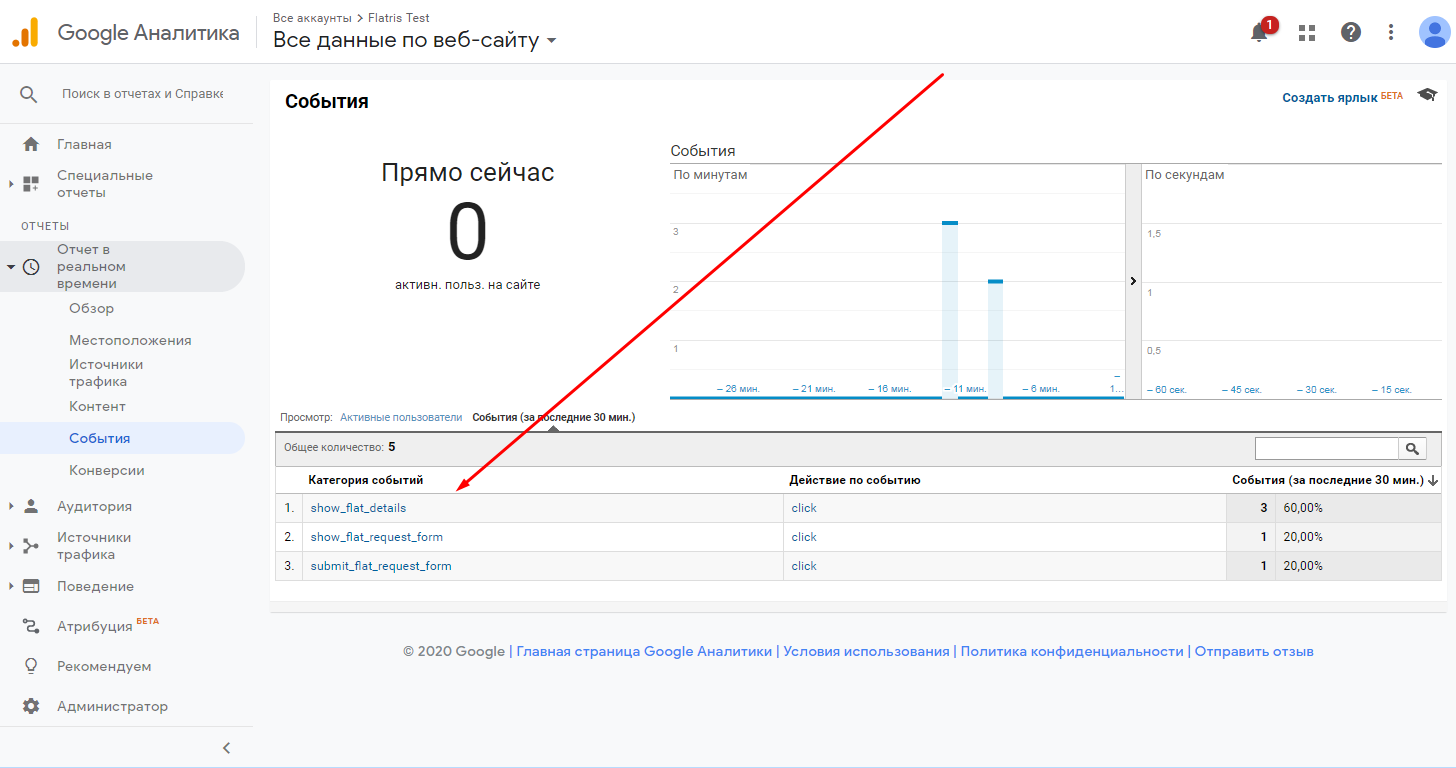Focus the events table filter field
Image resolution: width=1456 pixels, height=768 pixels.
coord(1327,449)
